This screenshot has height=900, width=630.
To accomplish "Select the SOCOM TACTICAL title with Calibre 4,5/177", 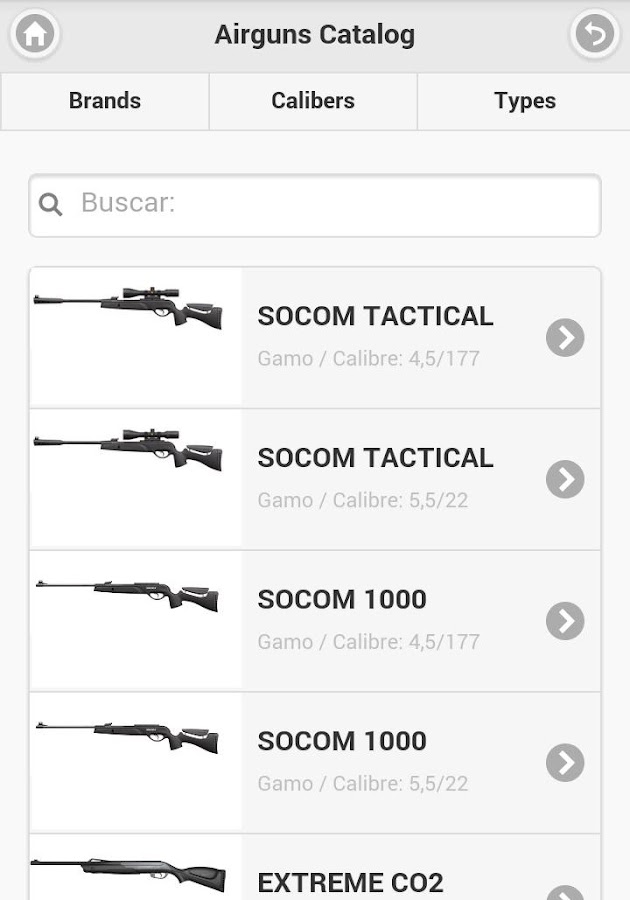I will [x=375, y=316].
